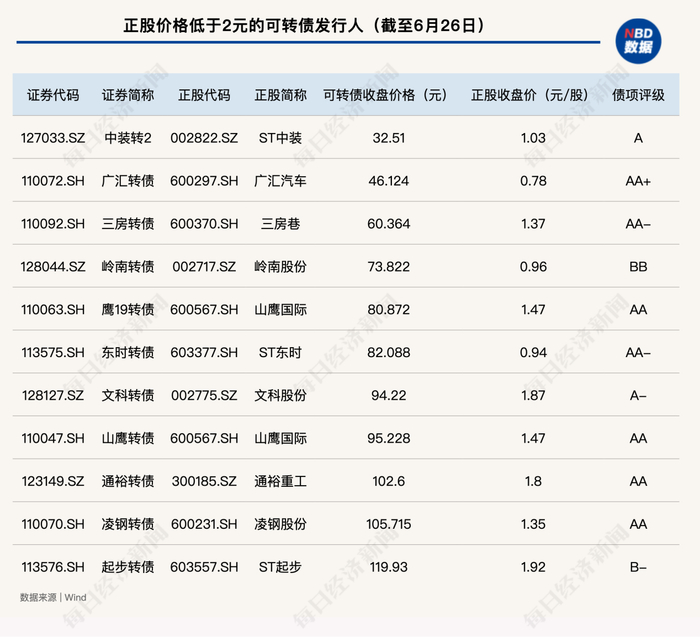700x637 pixels.
Task: Click stock name 通裕重工
Action: 280,481
